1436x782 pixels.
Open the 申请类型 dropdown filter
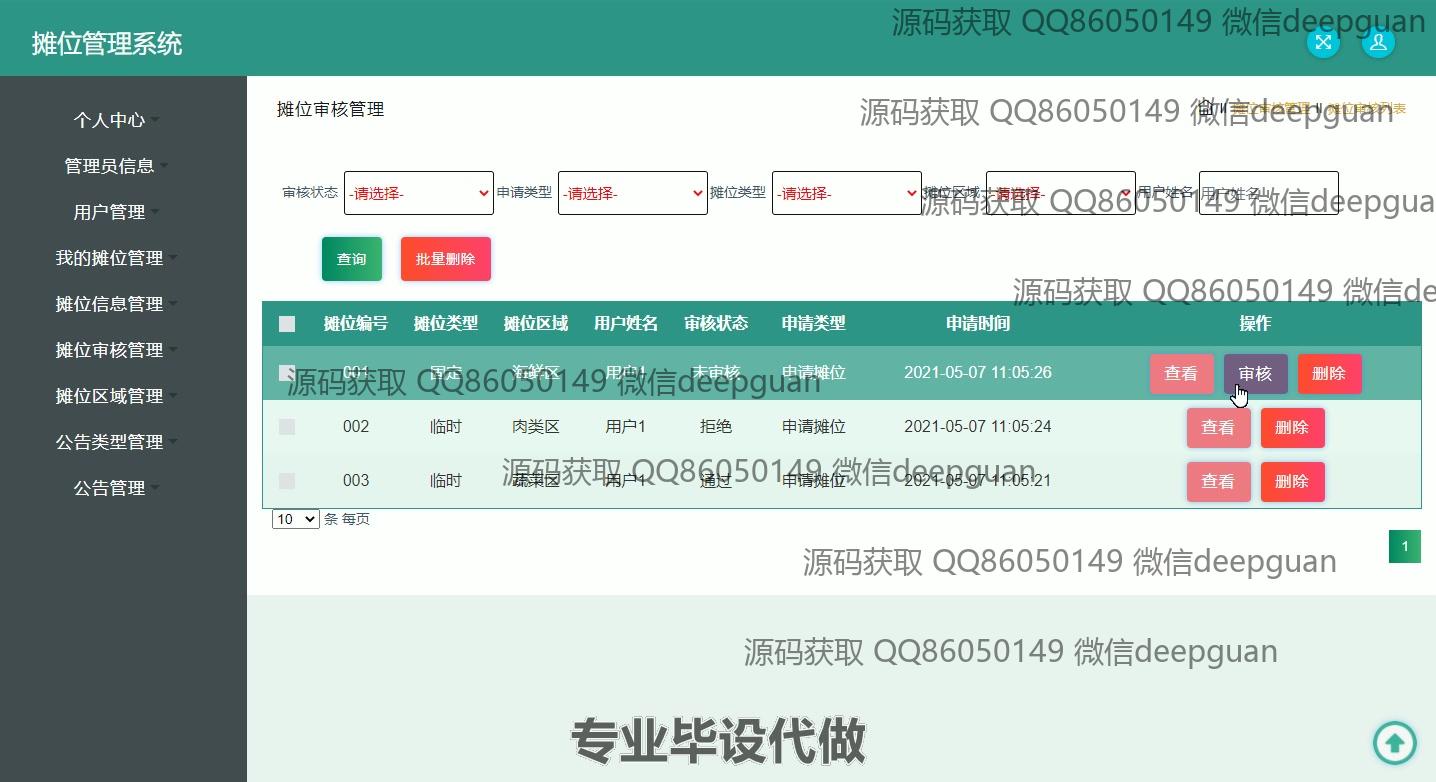632,193
